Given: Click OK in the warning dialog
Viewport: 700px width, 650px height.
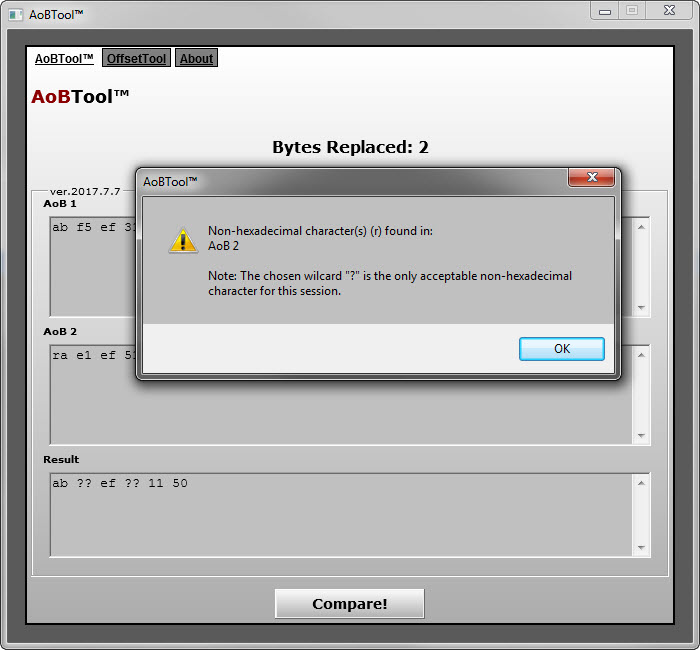Looking at the screenshot, I should click(x=561, y=349).
